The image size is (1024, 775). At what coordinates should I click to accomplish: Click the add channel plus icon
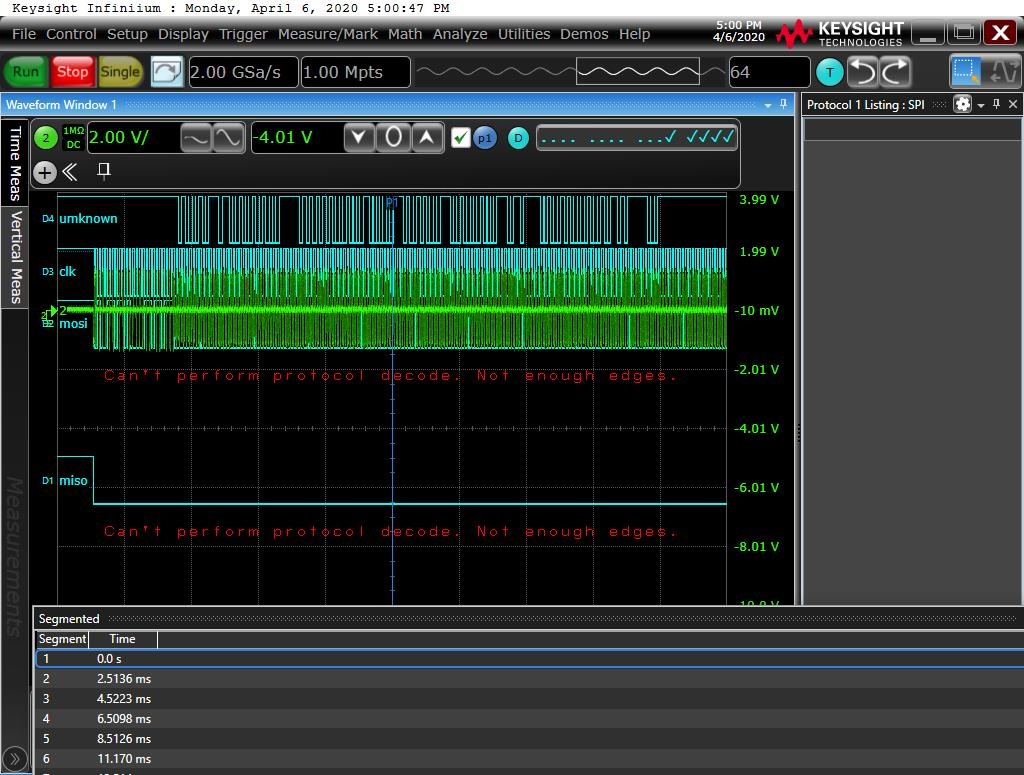click(45, 172)
